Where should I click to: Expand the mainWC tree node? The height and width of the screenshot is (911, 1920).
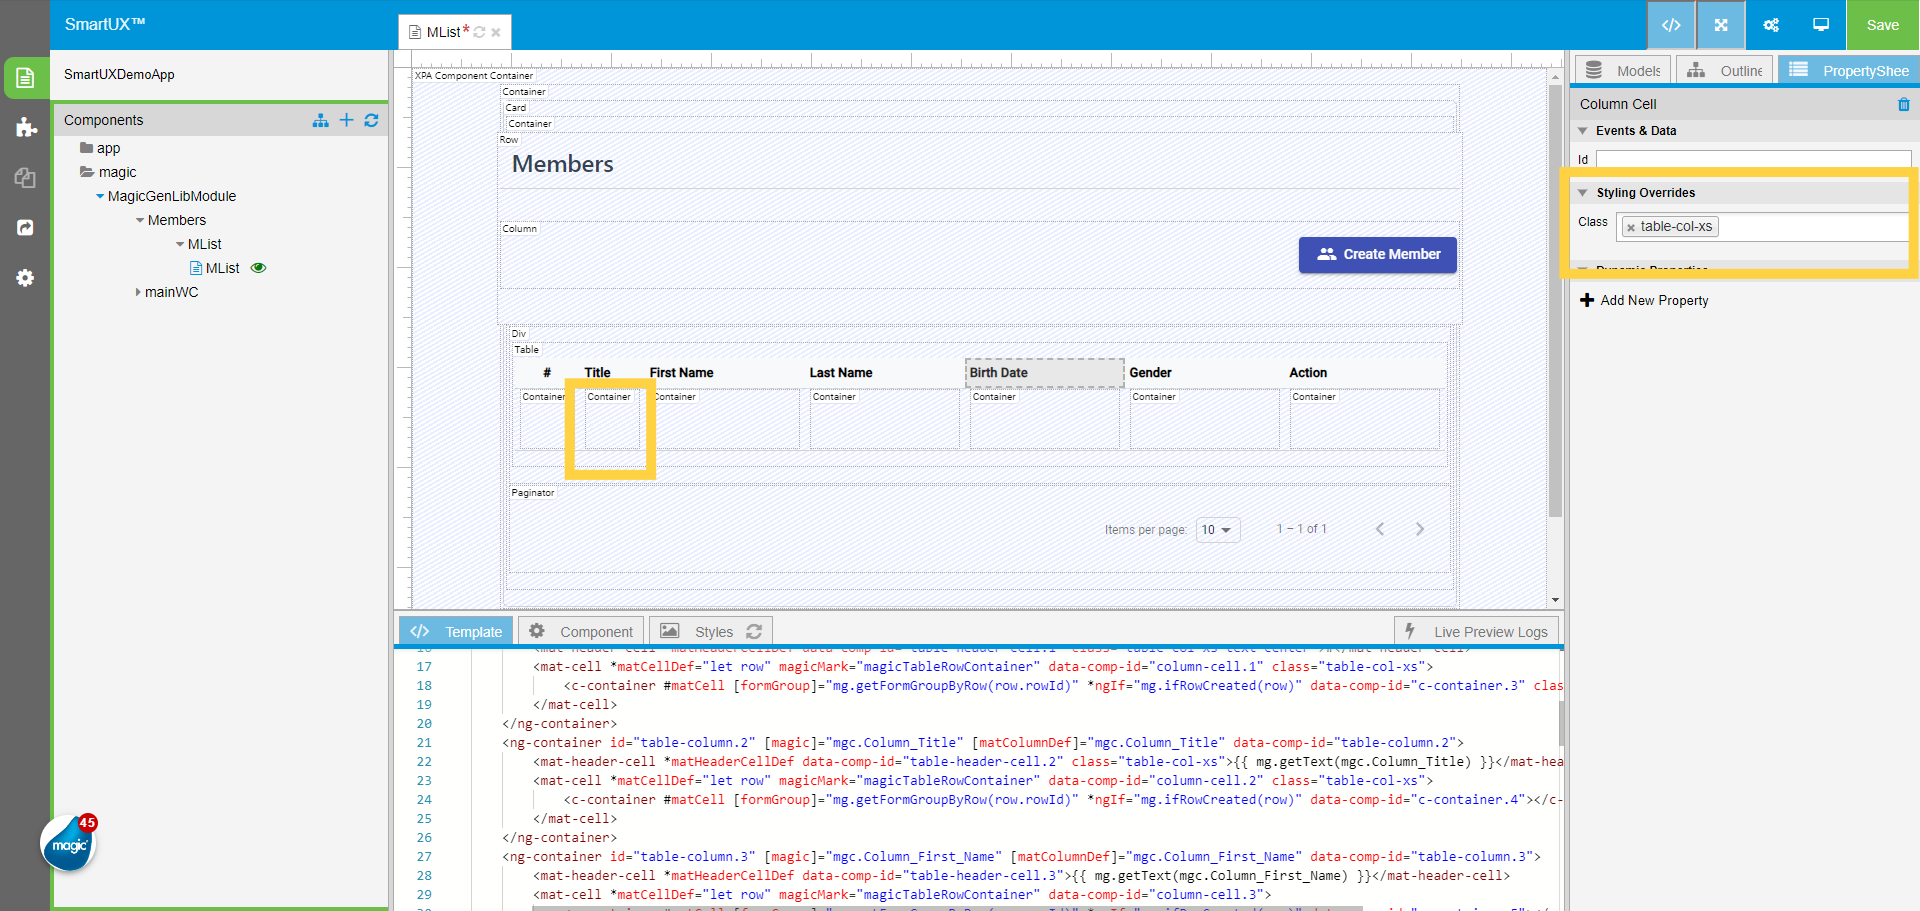[x=138, y=292]
